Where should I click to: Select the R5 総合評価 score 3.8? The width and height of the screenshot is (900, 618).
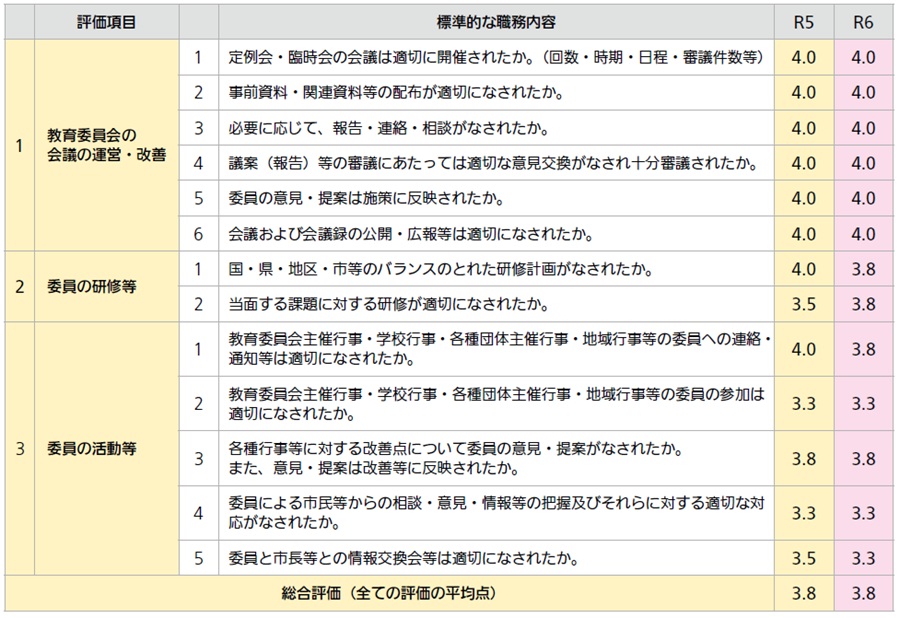pyautogui.click(x=803, y=593)
